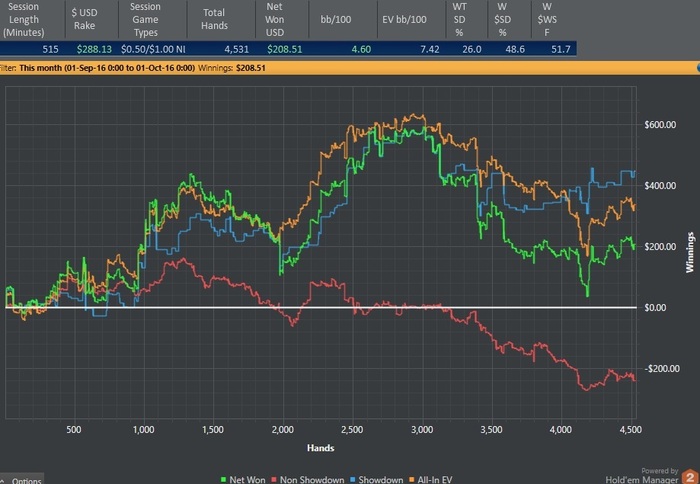Image resolution: width=700 pixels, height=484 pixels.
Task: Click the Hands x-axis title
Action: 321,448
